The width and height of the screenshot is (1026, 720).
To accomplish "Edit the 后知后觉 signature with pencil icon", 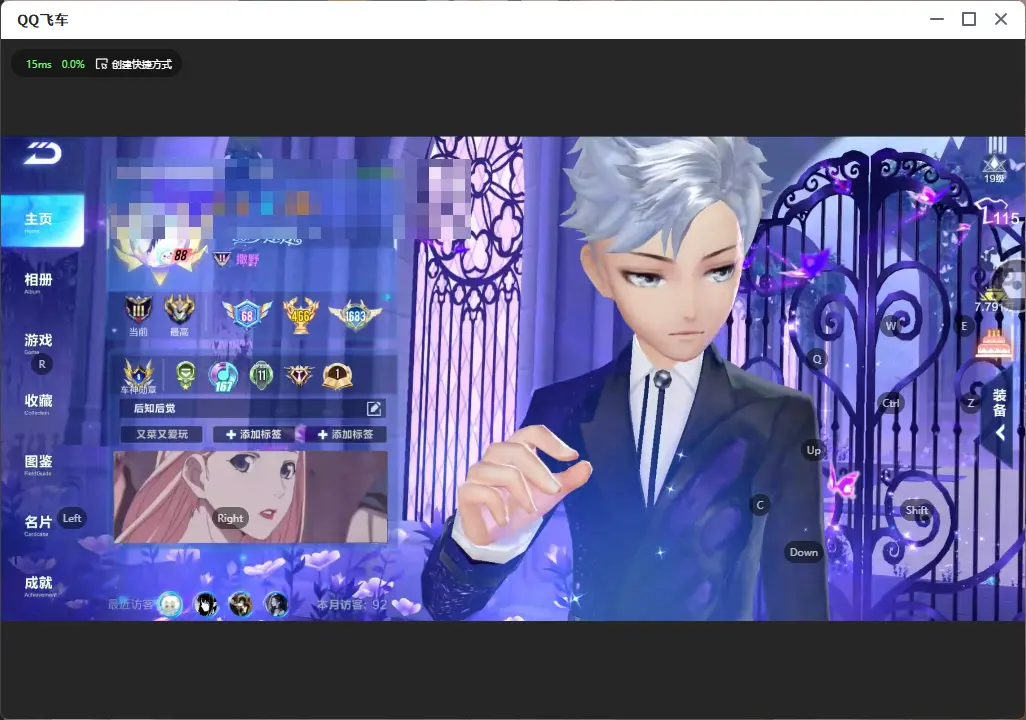I will coord(374,409).
